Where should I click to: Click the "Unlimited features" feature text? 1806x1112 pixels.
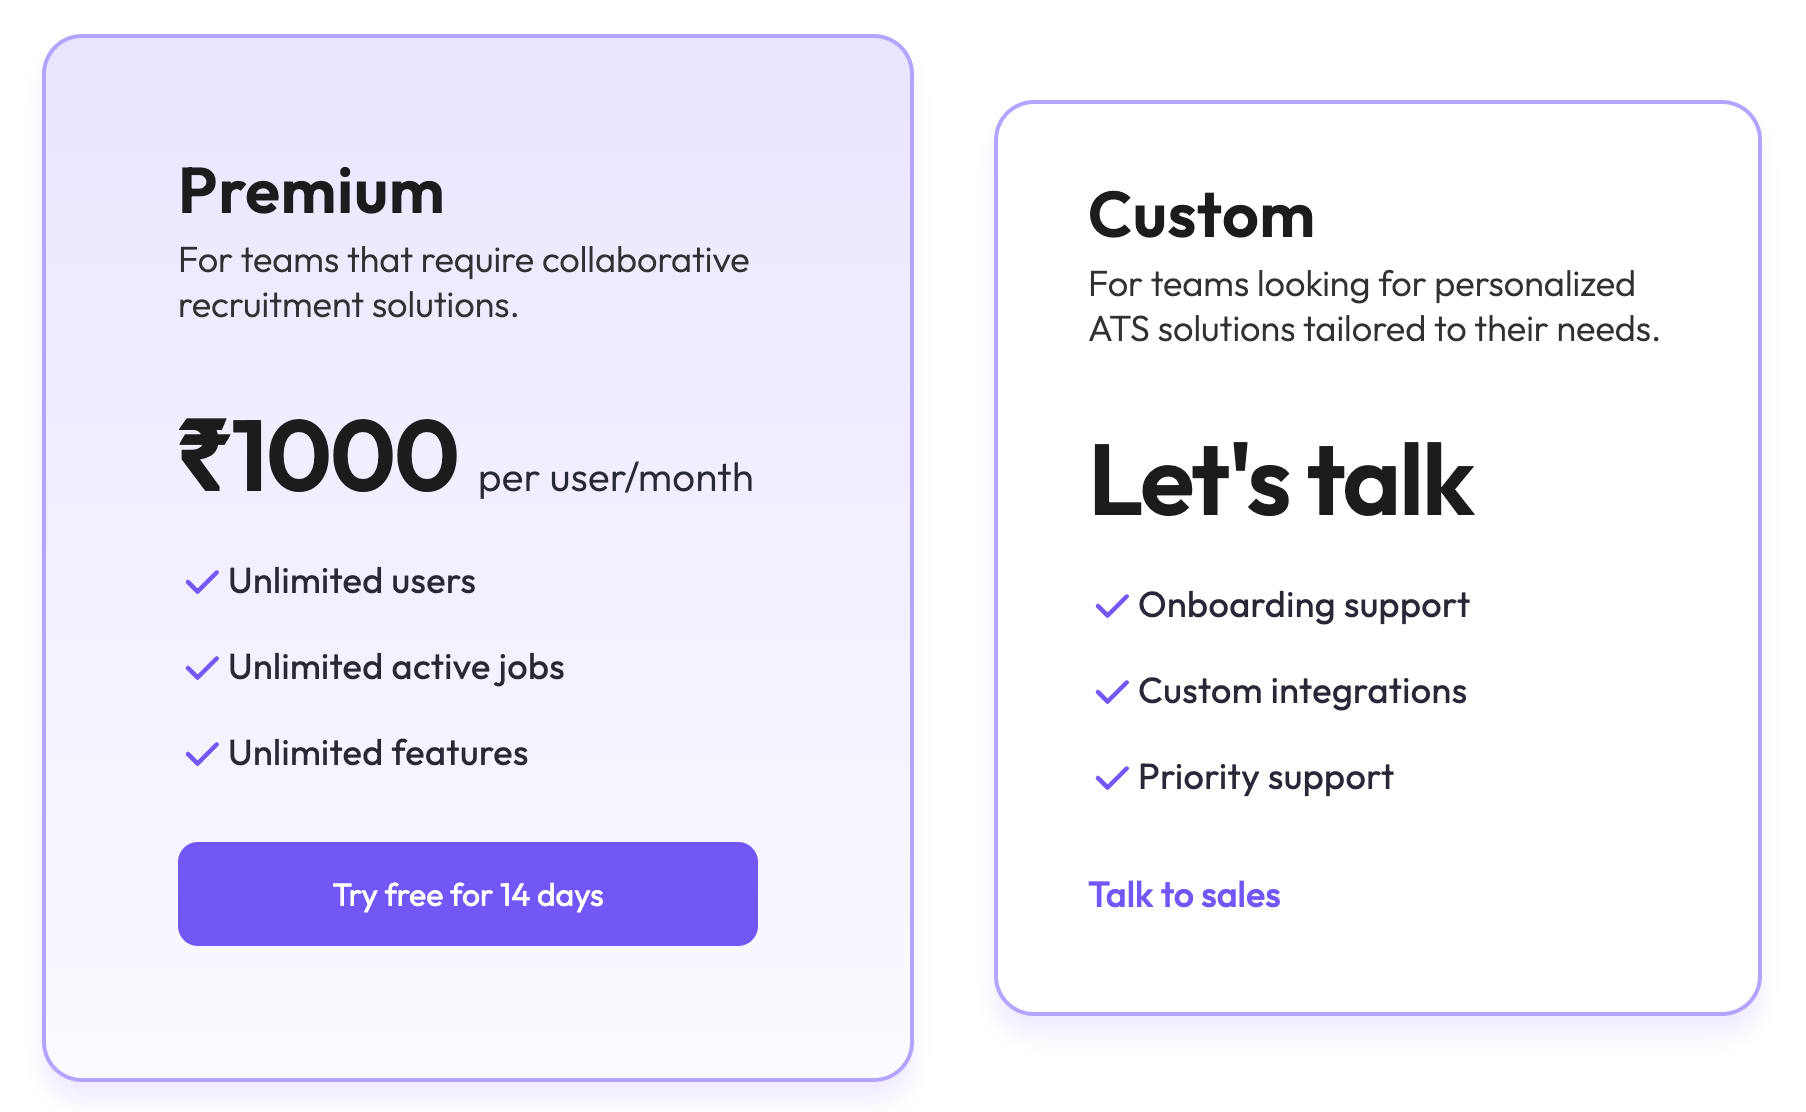click(378, 754)
